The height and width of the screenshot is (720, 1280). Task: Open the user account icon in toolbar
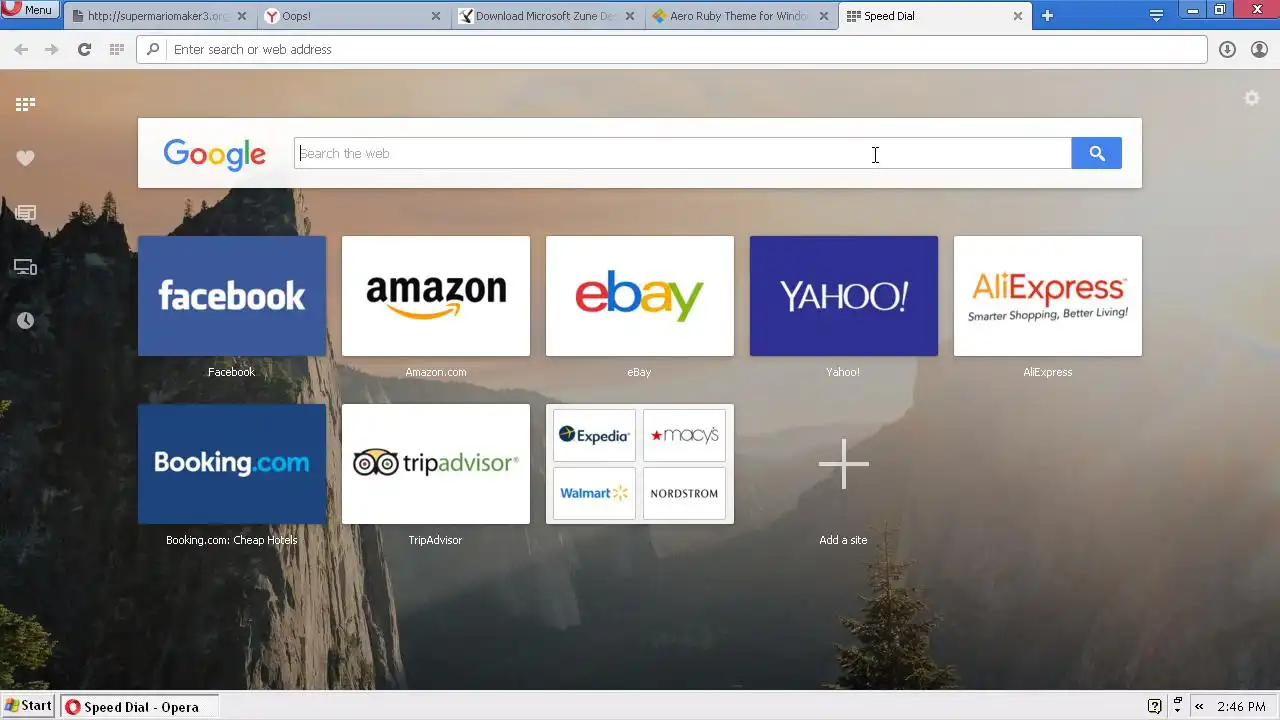coord(1259,49)
